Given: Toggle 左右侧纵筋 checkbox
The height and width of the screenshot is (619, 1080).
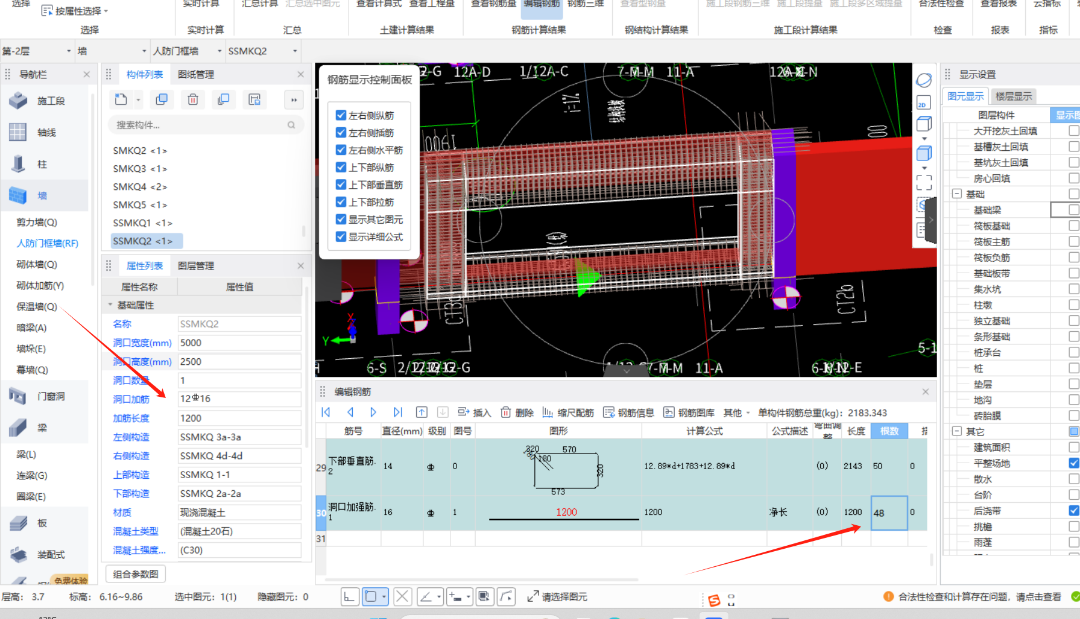Looking at the screenshot, I should coord(340,115).
